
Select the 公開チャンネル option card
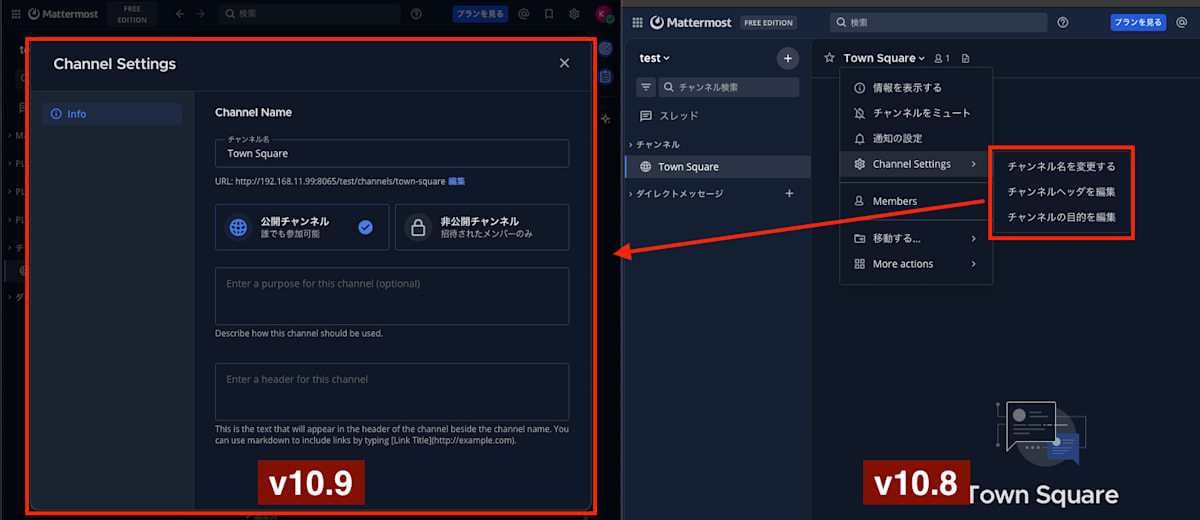tap(302, 227)
